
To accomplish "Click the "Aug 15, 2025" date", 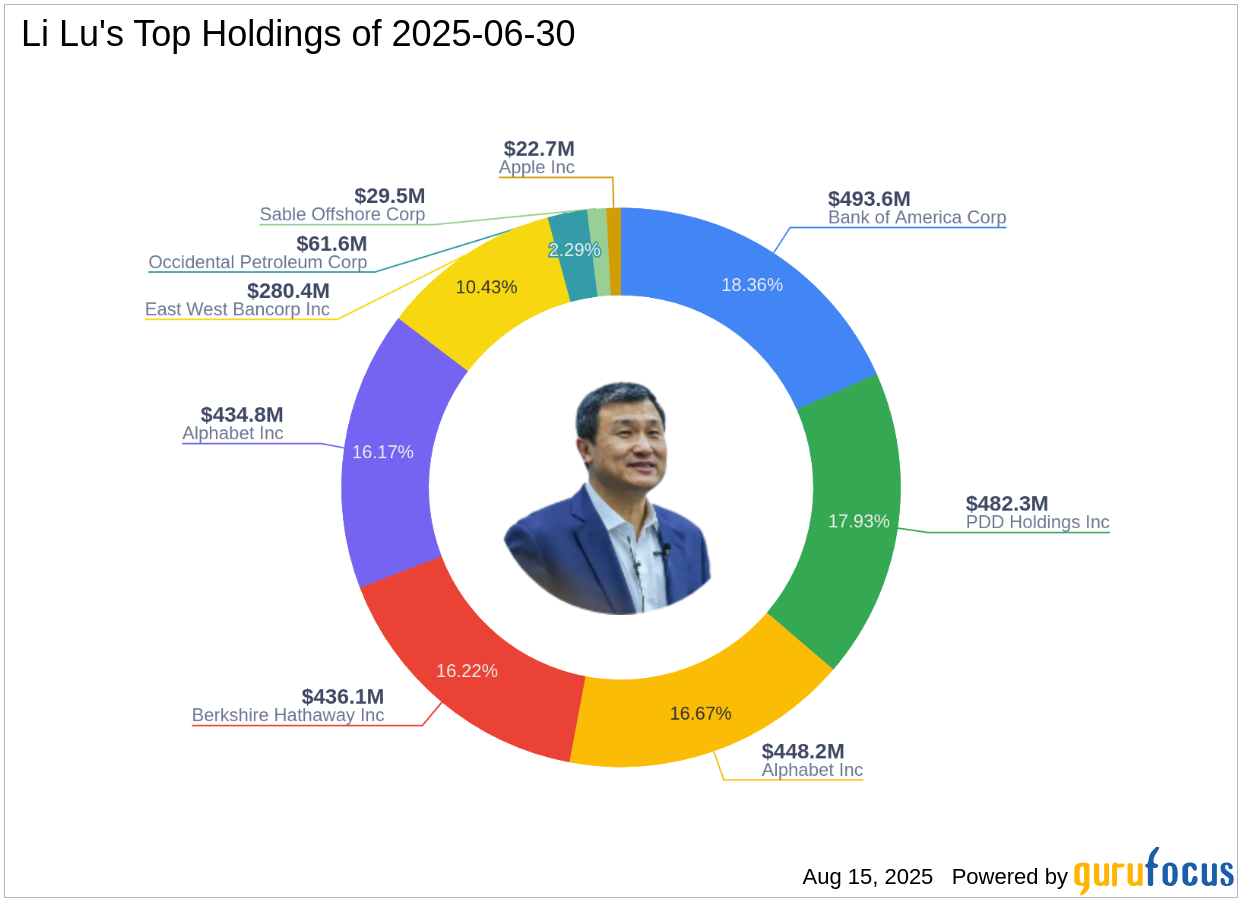I will (867, 877).
